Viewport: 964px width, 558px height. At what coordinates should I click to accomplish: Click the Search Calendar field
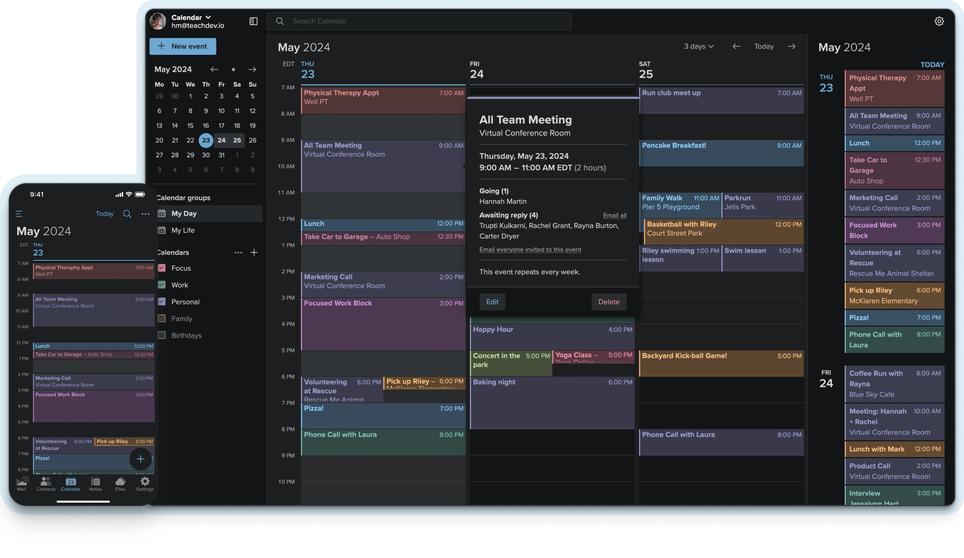click(419, 21)
